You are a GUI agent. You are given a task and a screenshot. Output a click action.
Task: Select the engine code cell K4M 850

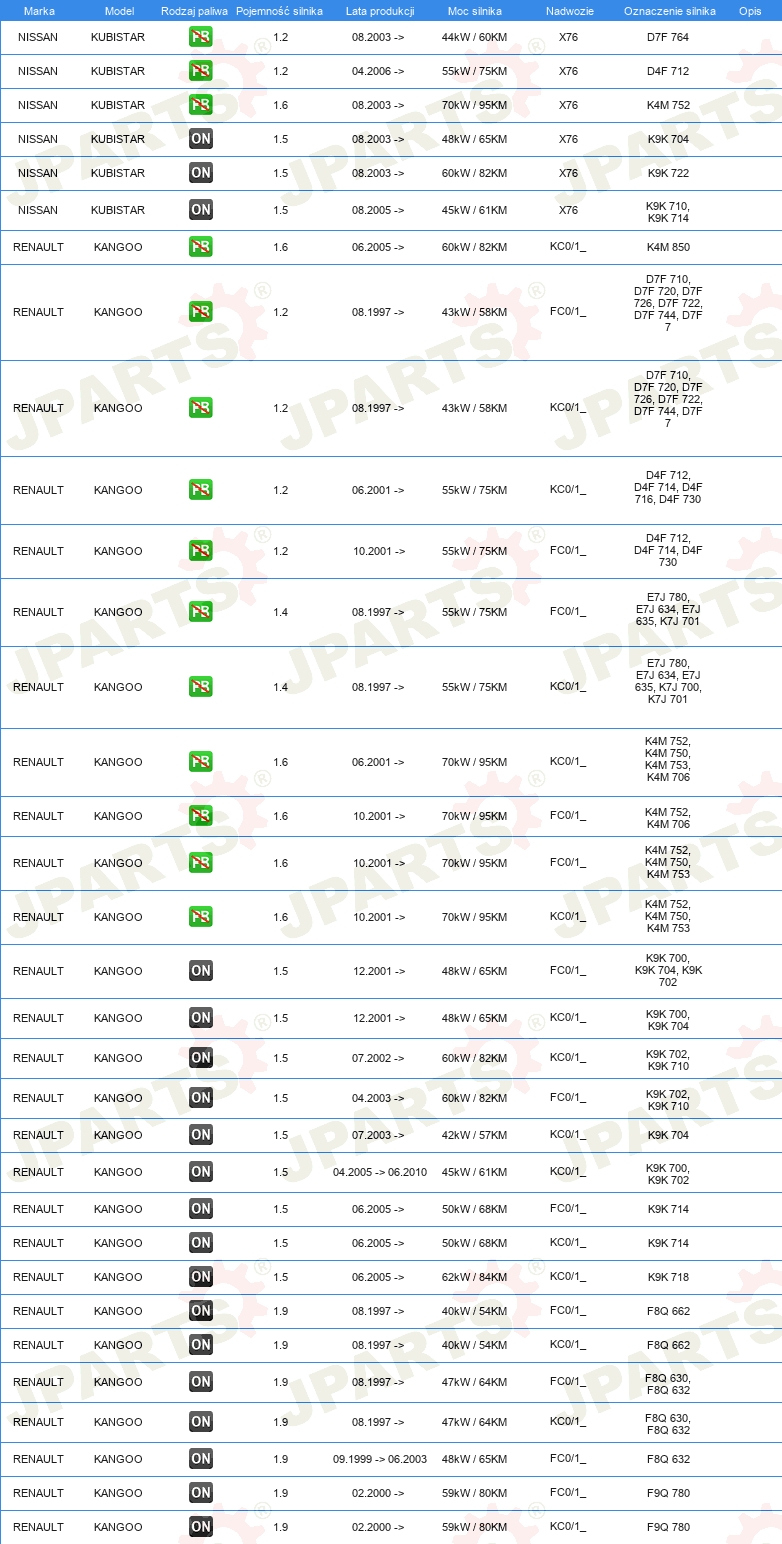coord(668,247)
